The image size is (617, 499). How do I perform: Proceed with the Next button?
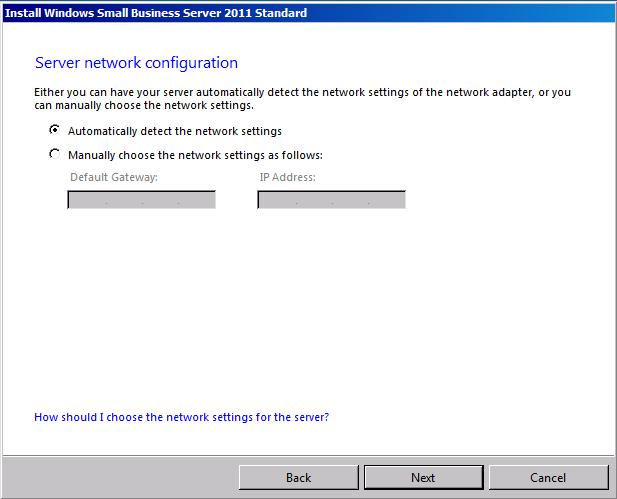(x=423, y=478)
